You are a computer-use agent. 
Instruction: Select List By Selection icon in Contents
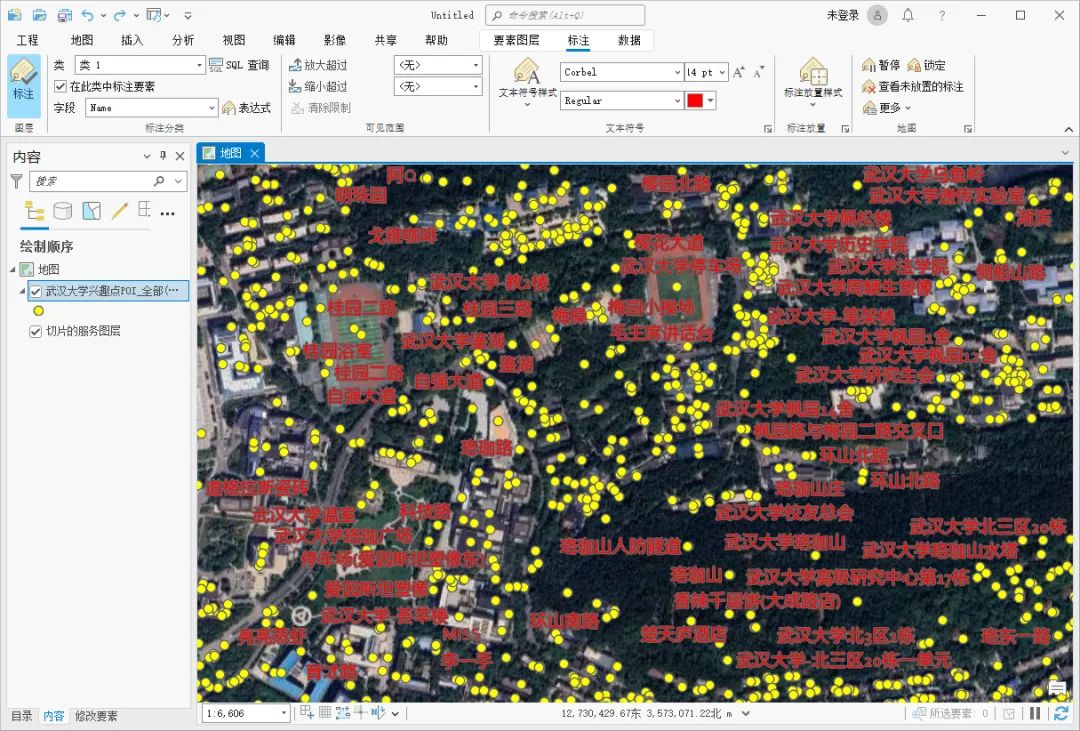coord(92,211)
